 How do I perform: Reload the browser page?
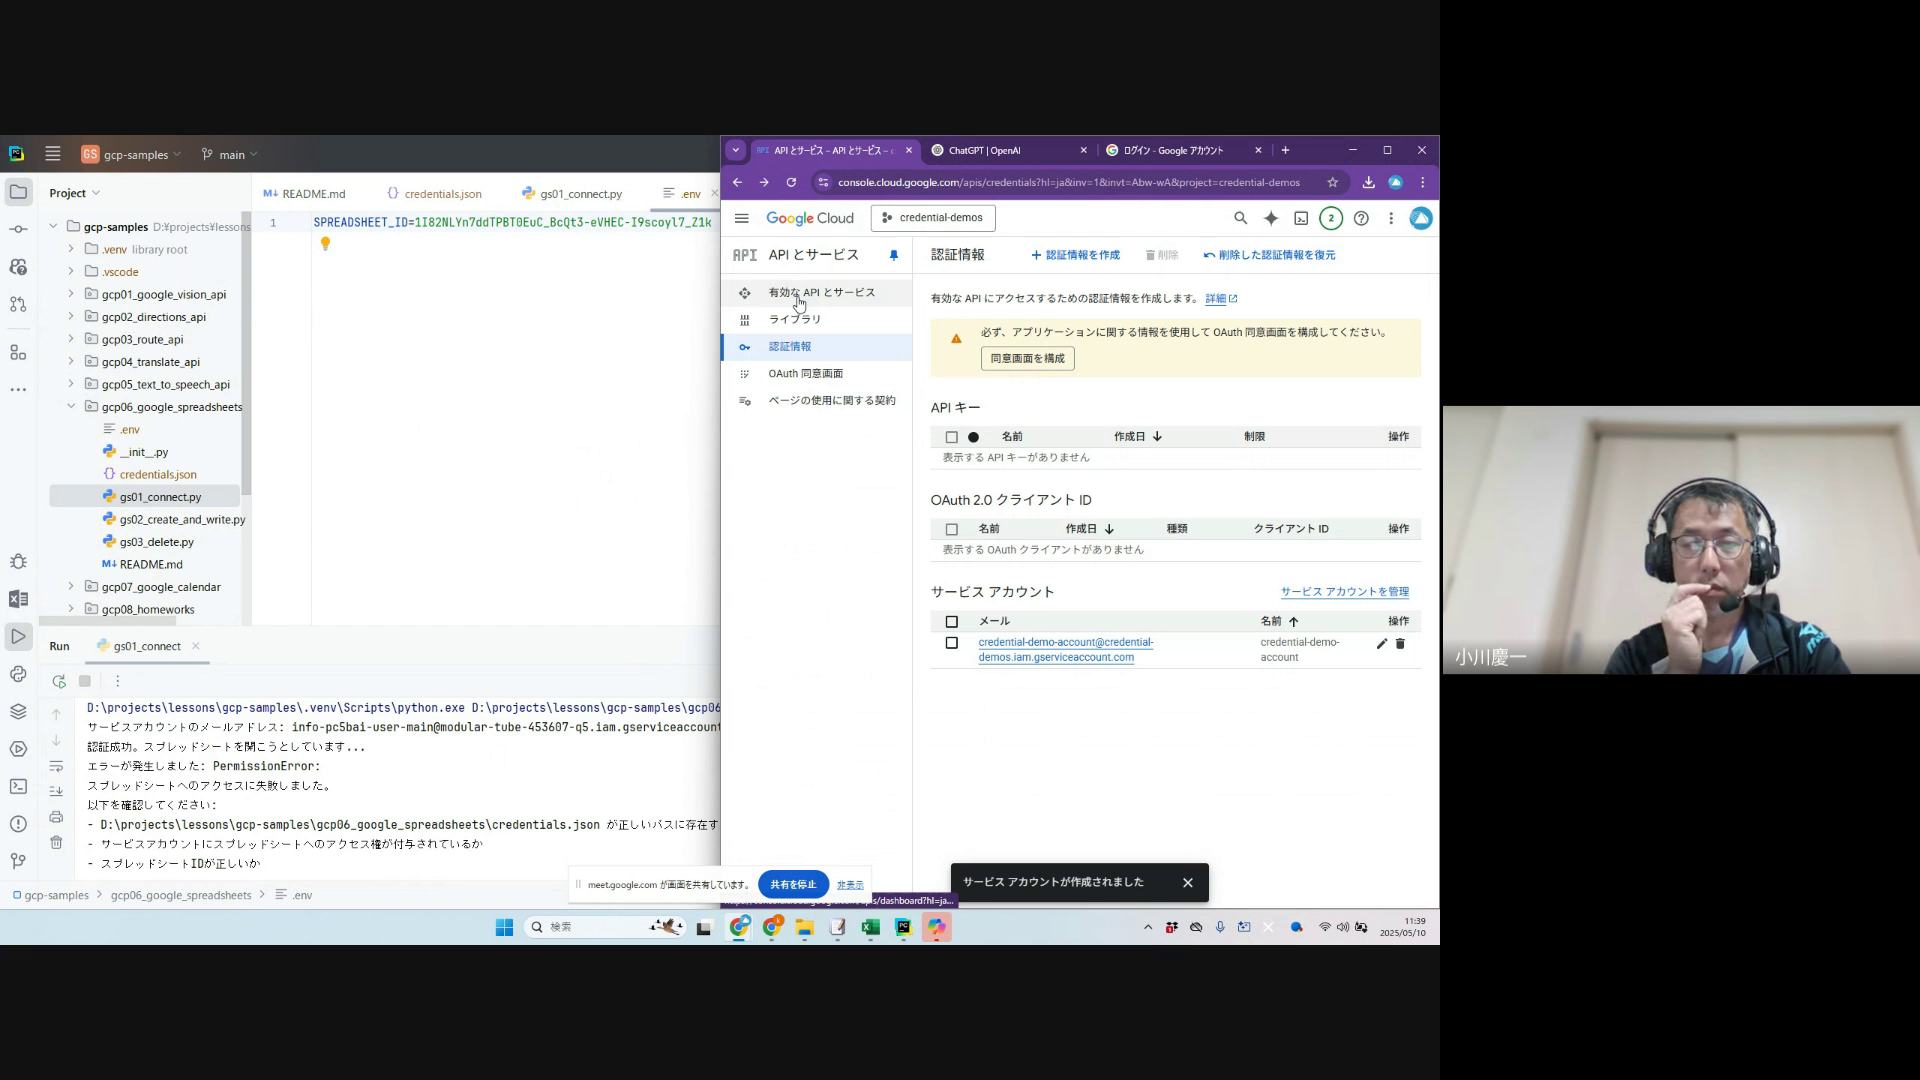(x=791, y=182)
